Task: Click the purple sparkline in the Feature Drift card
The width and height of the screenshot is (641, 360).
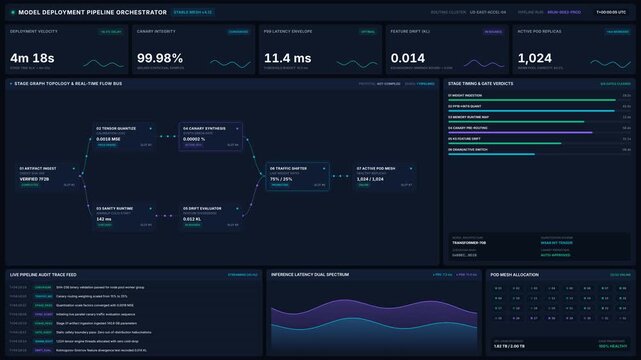Action: [x=484, y=64]
